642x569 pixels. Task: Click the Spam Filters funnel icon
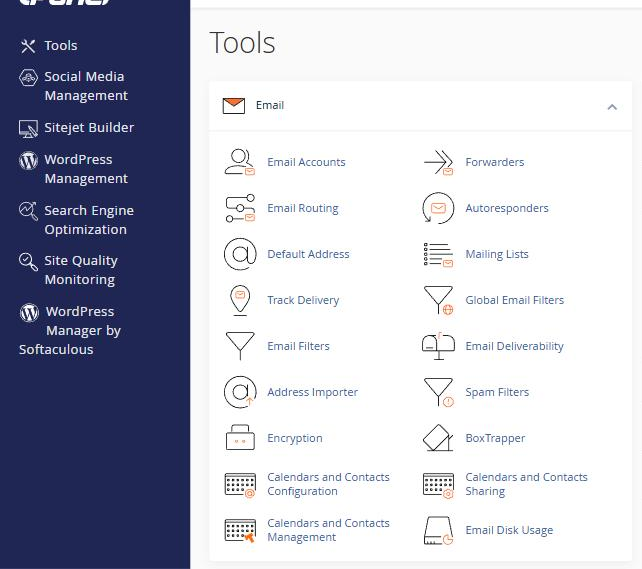click(x=438, y=392)
